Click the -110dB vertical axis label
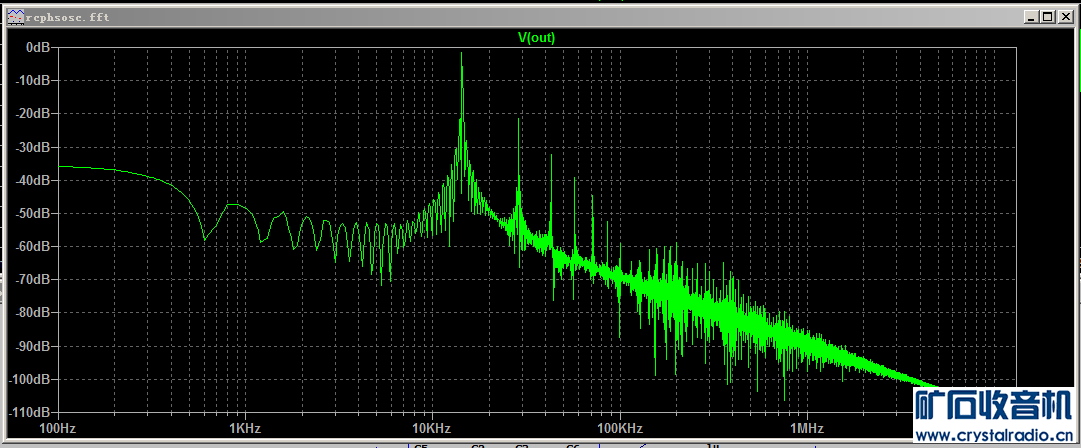The image size is (1081, 448). click(x=31, y=412)
